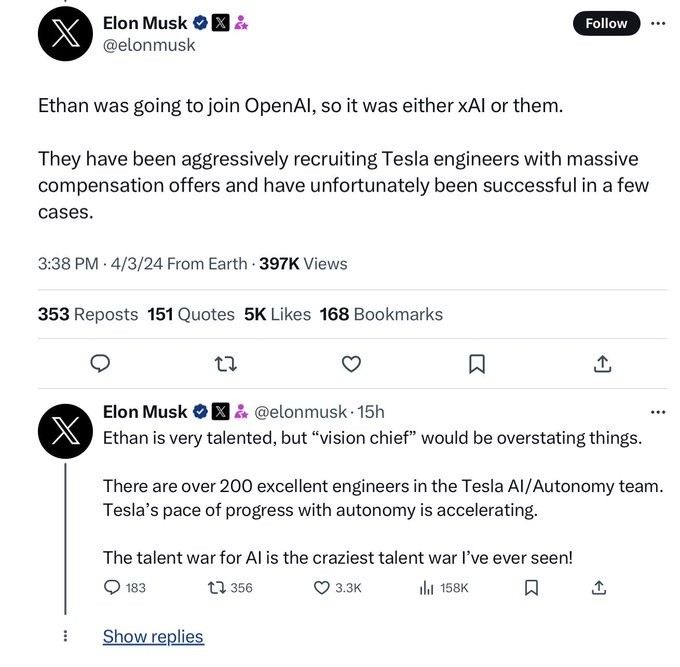Viewport: 680px width, 667px height.
Task: Repost the reply showing 356 reposts
Action: click(217, 588)
